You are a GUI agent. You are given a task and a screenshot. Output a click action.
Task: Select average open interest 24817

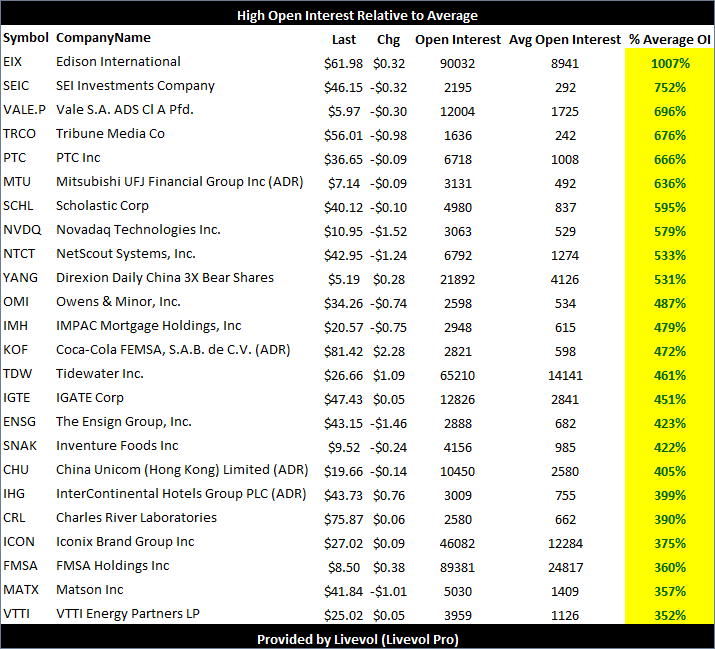coord(565,568)
